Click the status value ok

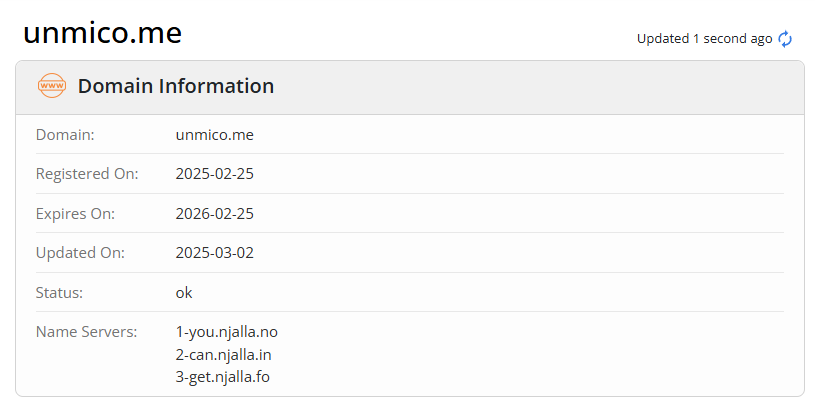point(184,292)
